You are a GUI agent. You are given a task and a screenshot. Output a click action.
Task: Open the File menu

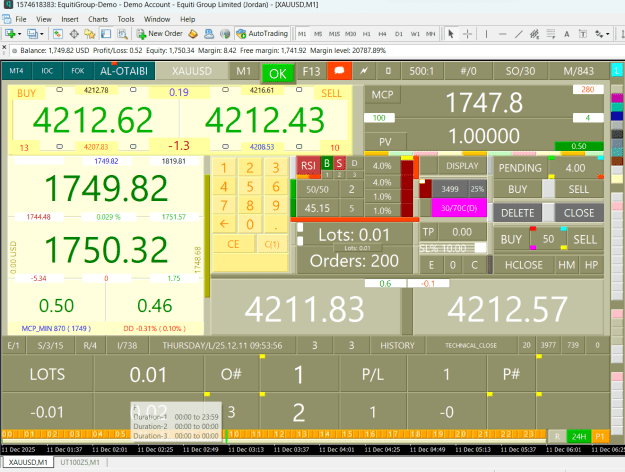21,19
